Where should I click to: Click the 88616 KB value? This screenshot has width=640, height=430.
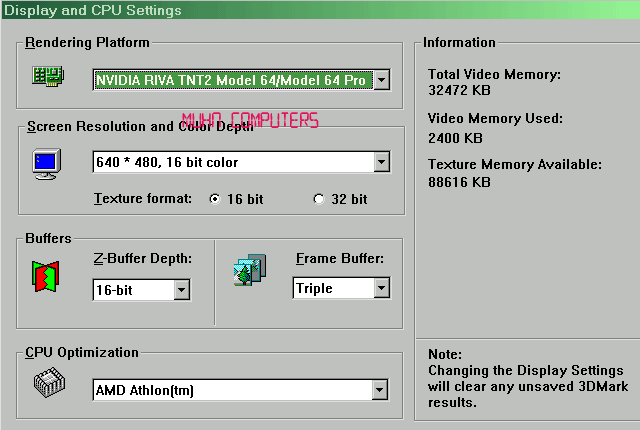459,182
